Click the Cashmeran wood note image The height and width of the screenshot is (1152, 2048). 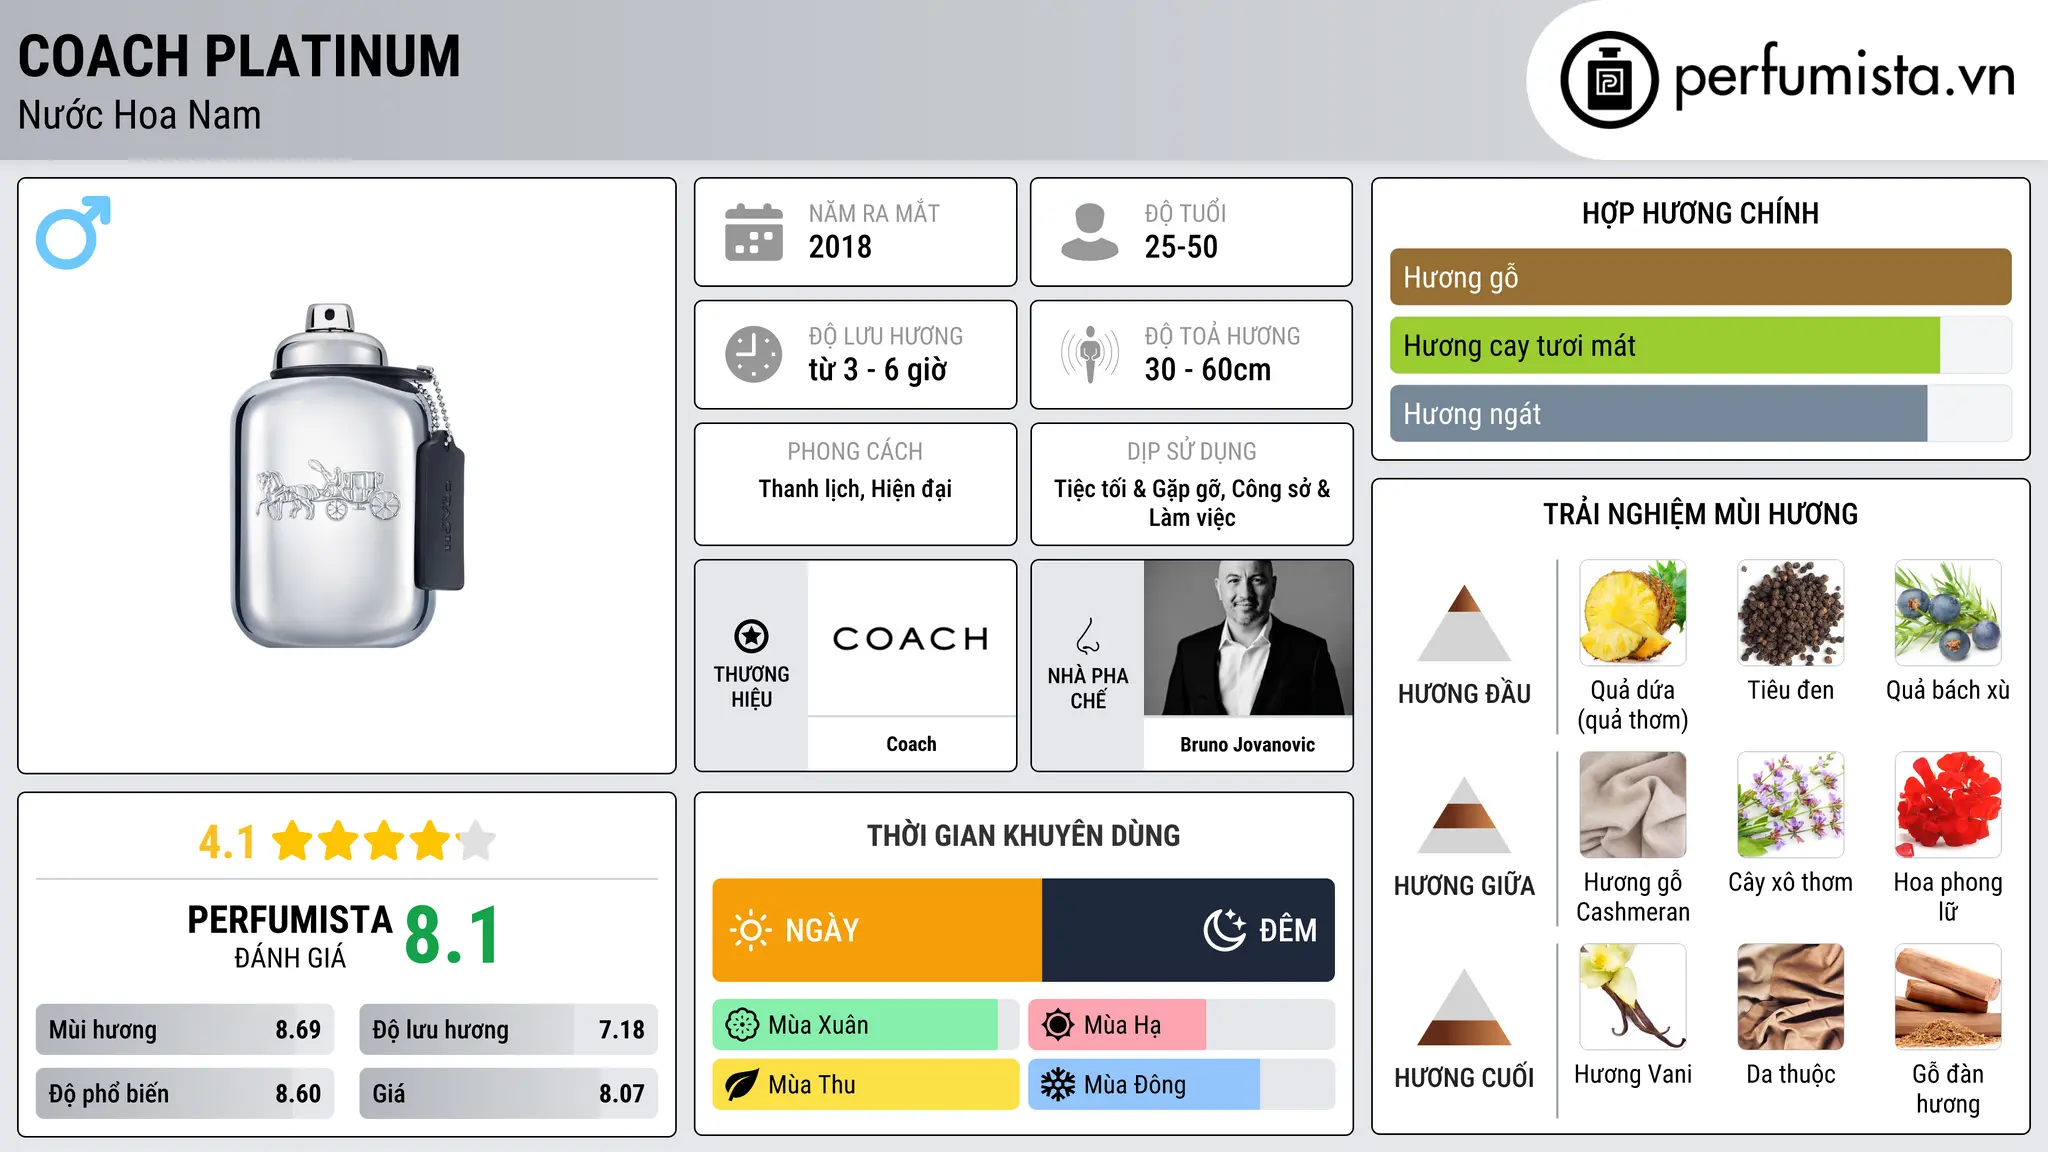(1632, 805)
